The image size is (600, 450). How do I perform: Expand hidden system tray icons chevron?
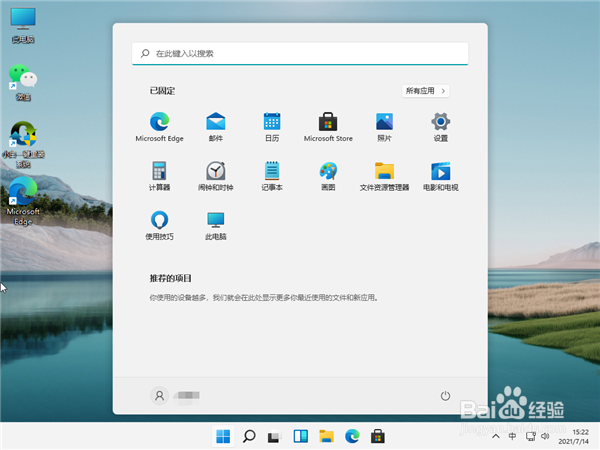[496, 436]
